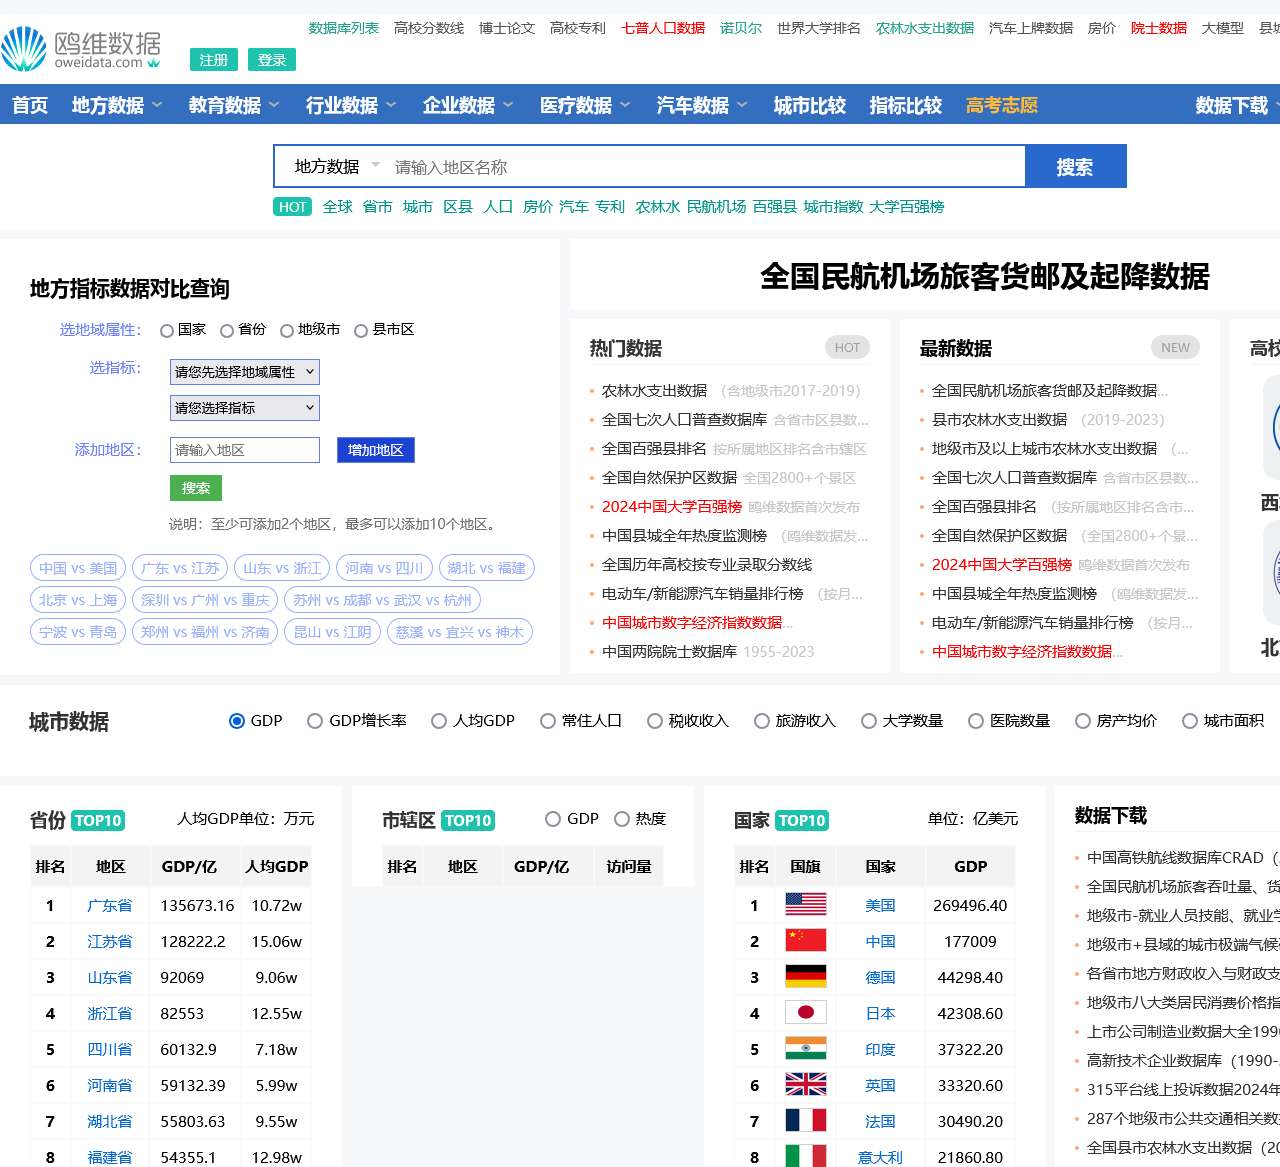This screenshot has height=1167, width=1280.
Task: Click the green HOT tag below search
Action: (293, 207)
